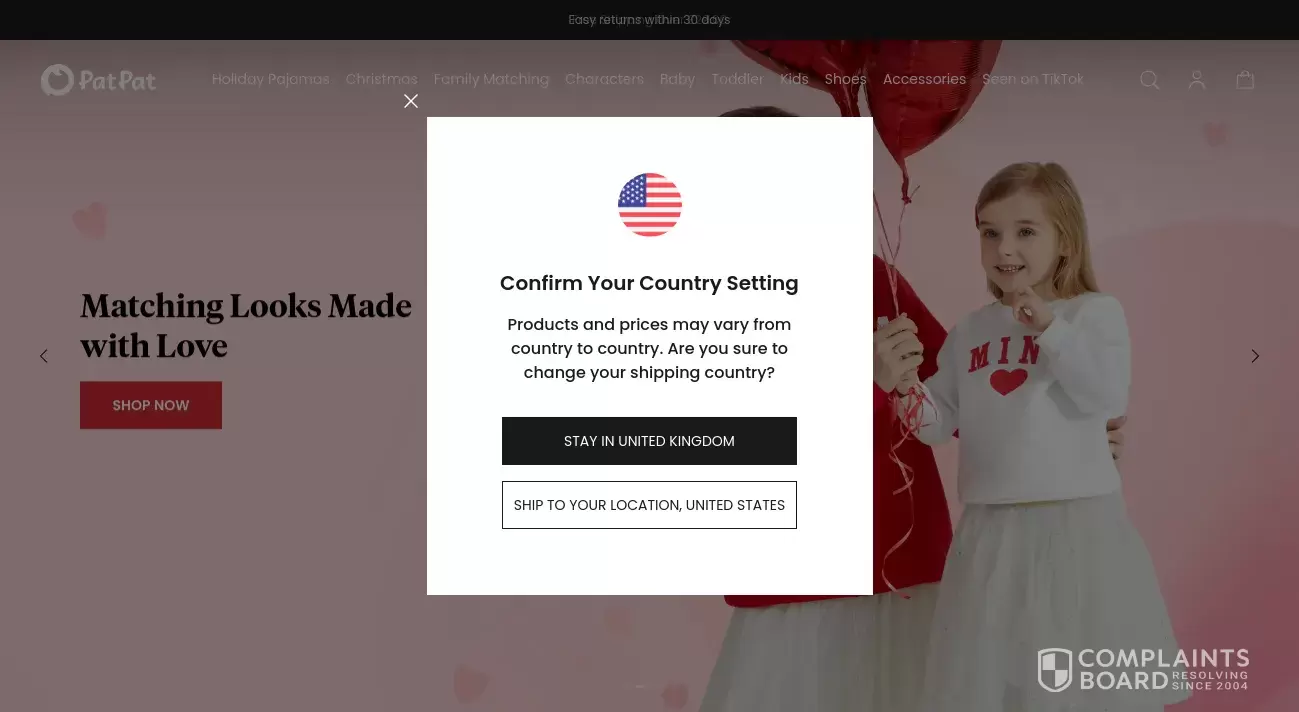1299x712 pixels.
Task: Open the search icon in header
Action: tap(1150, 80)
